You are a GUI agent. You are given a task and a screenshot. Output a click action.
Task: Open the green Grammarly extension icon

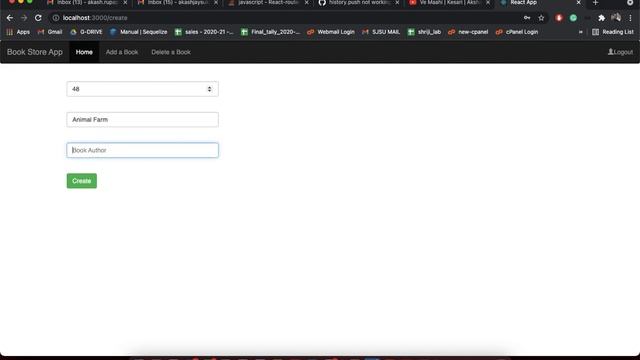coord(573,18)
